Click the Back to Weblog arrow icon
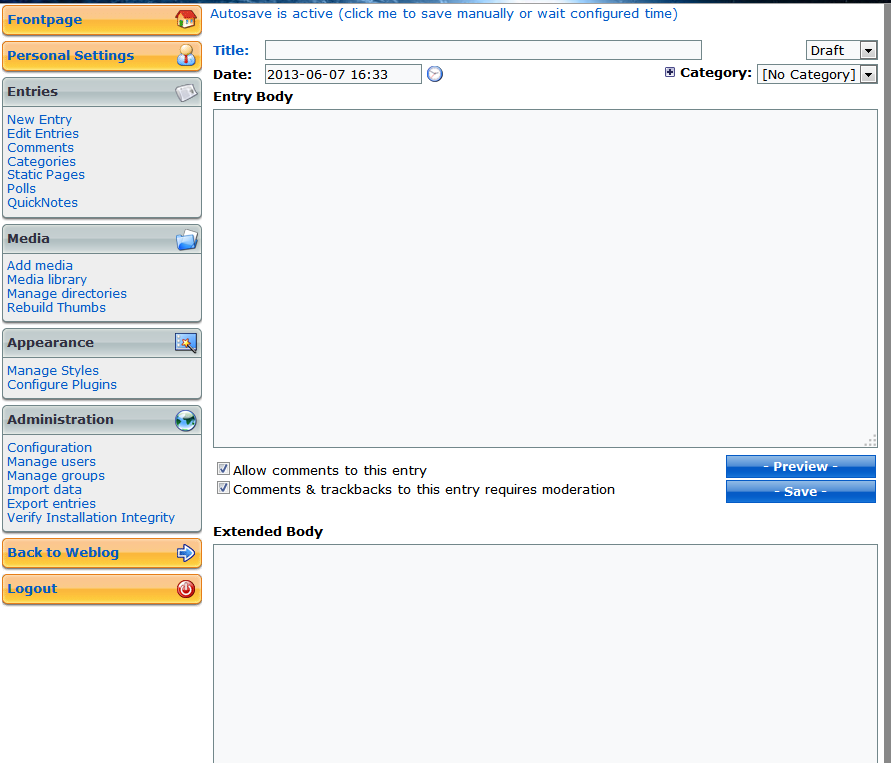The image size is (891, 763). click(x=186, y=553)
